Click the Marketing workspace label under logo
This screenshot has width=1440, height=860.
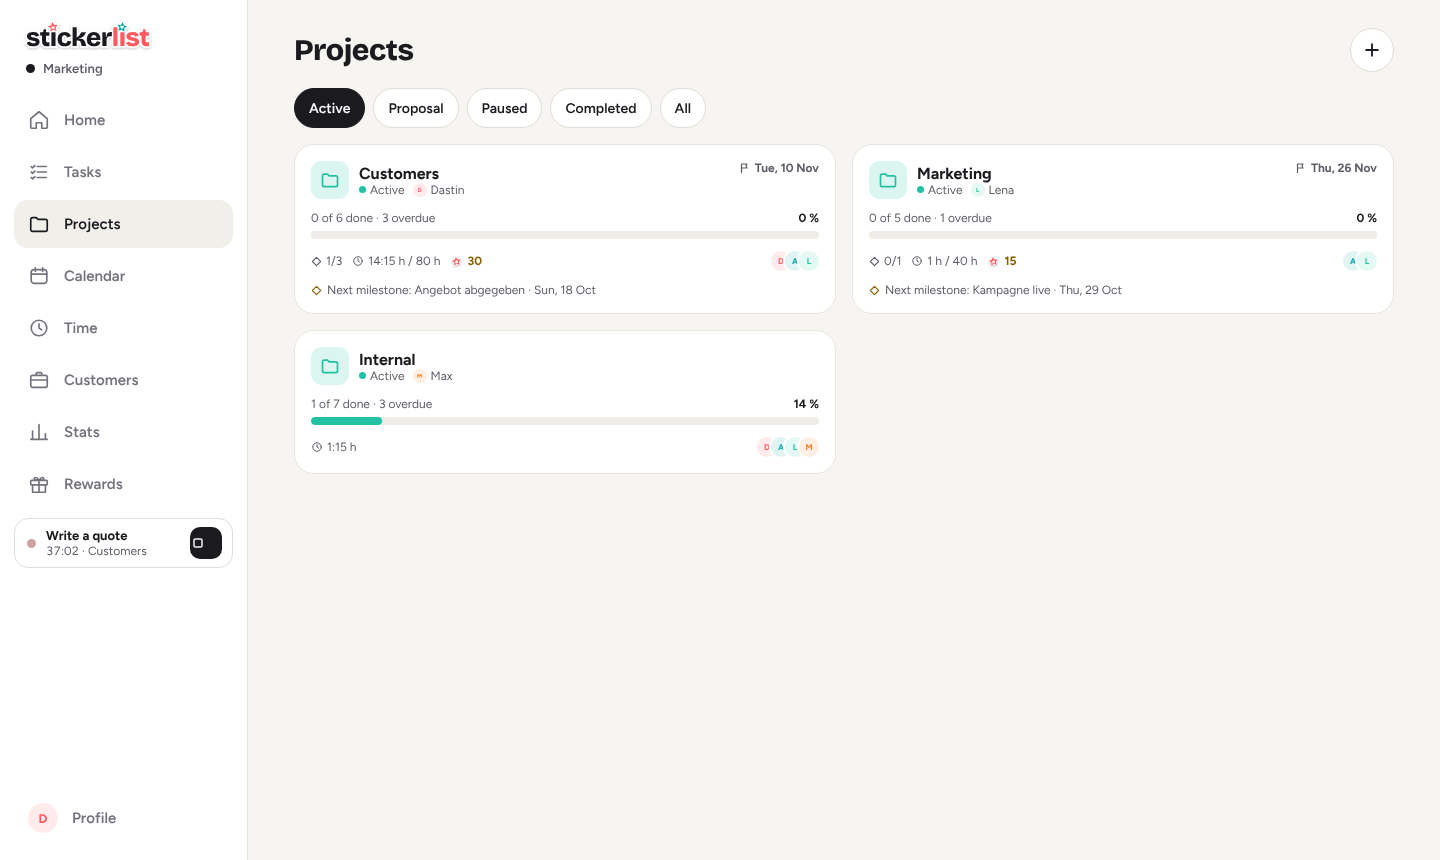73,69
